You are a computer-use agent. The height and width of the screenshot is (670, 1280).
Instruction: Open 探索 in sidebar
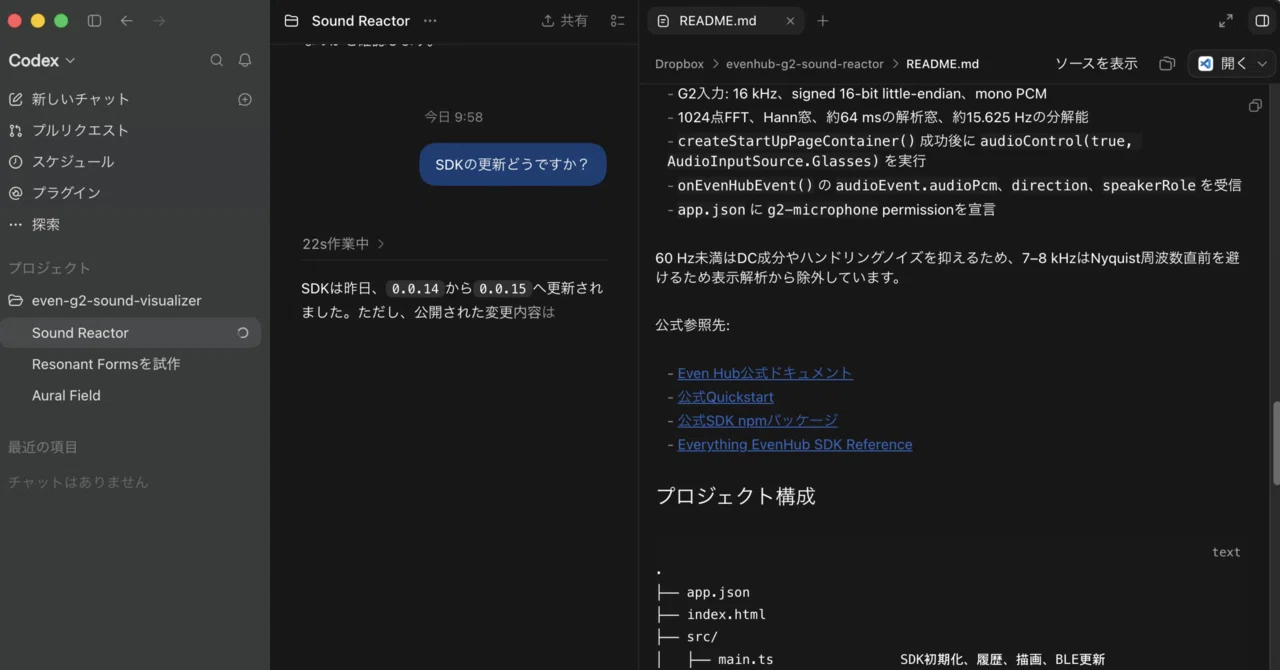coord(130,224)
